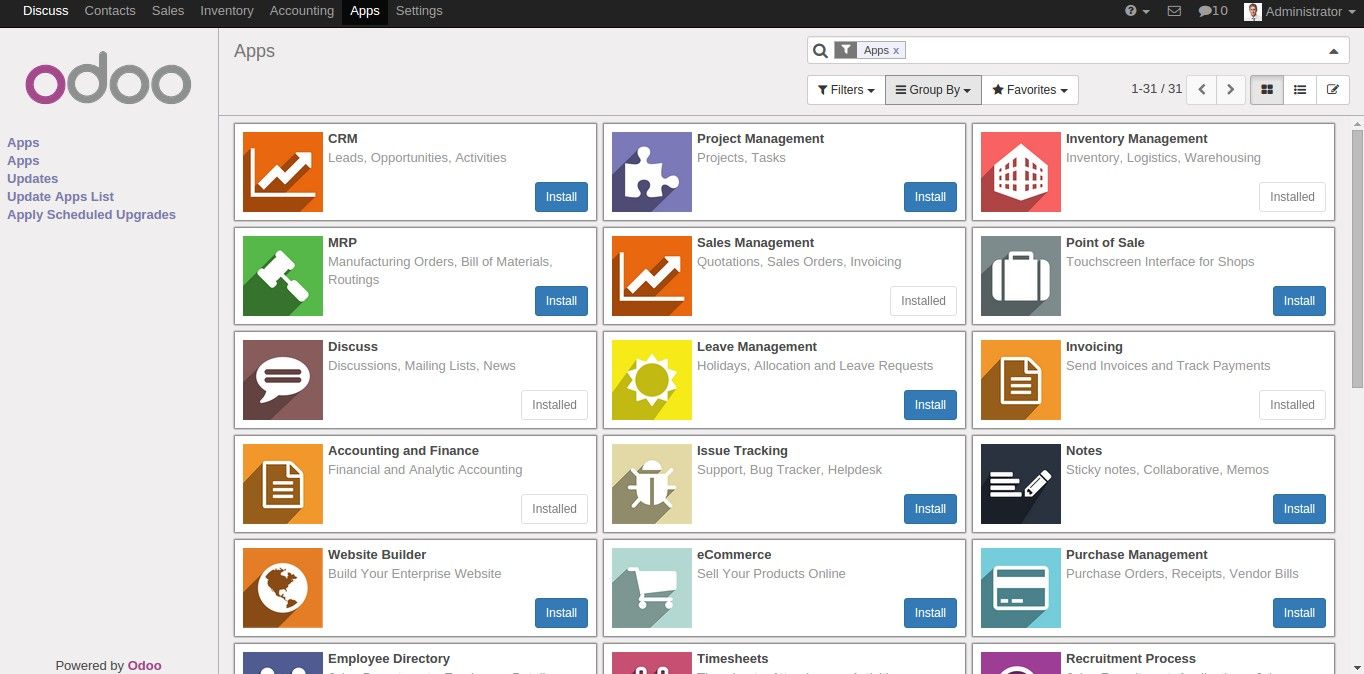1364x674 pixels.
Task: Install the MRP app
Action: point(561,301)
